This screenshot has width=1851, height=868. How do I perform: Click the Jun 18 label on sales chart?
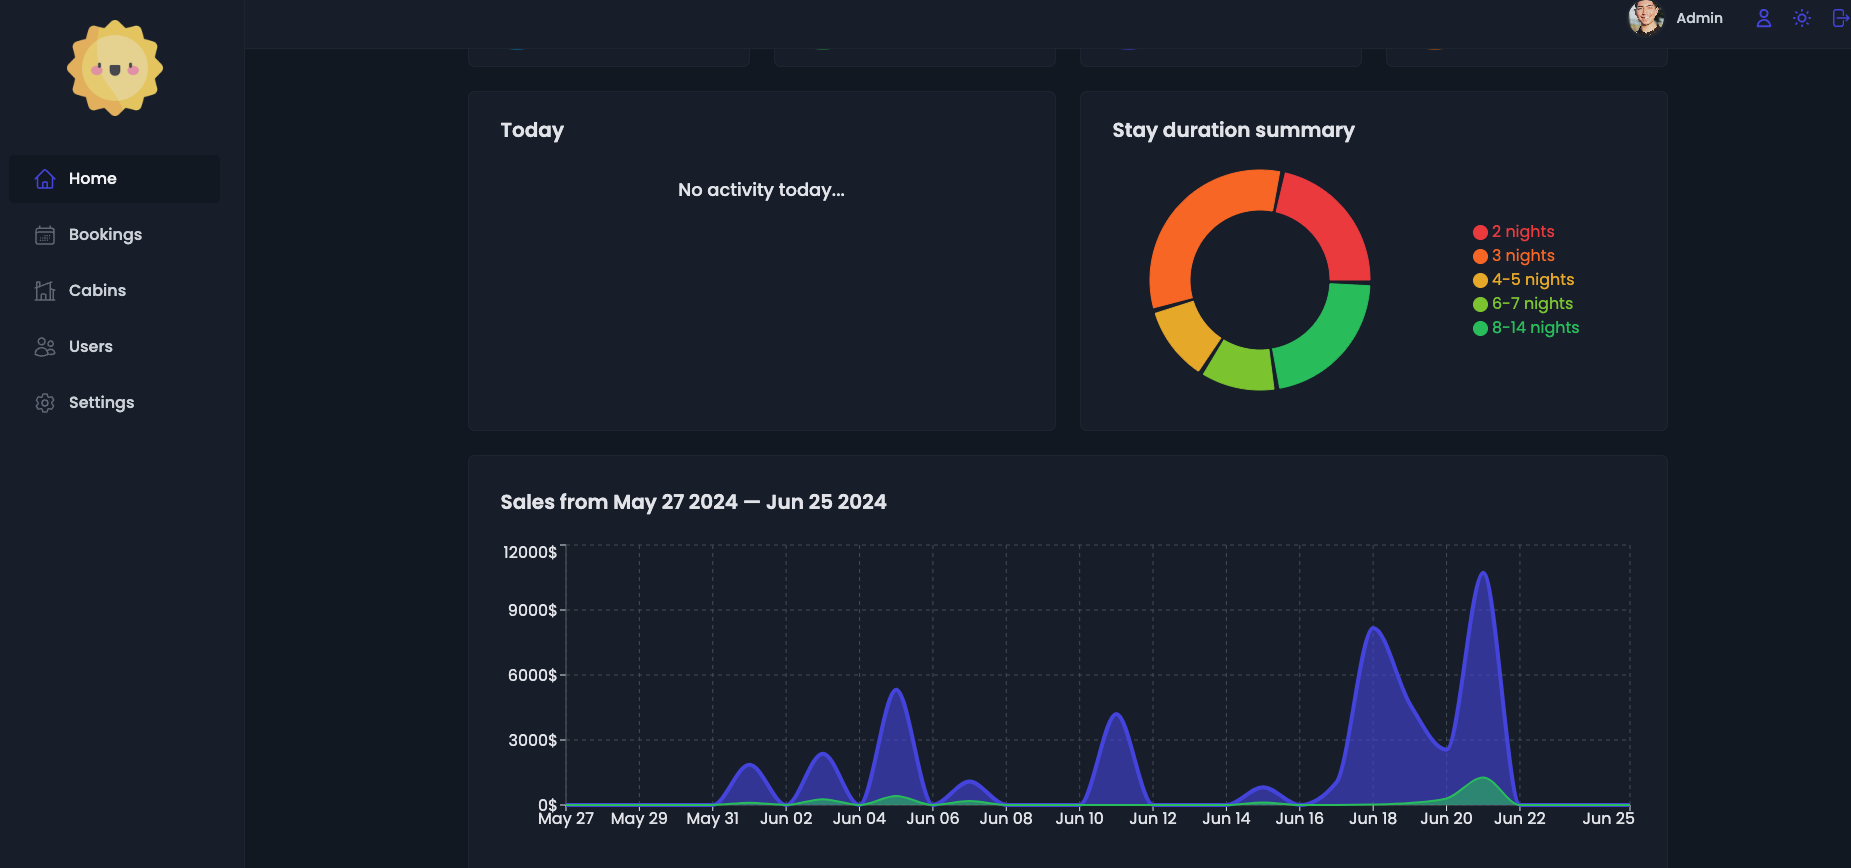click(x=1372, y=819)
